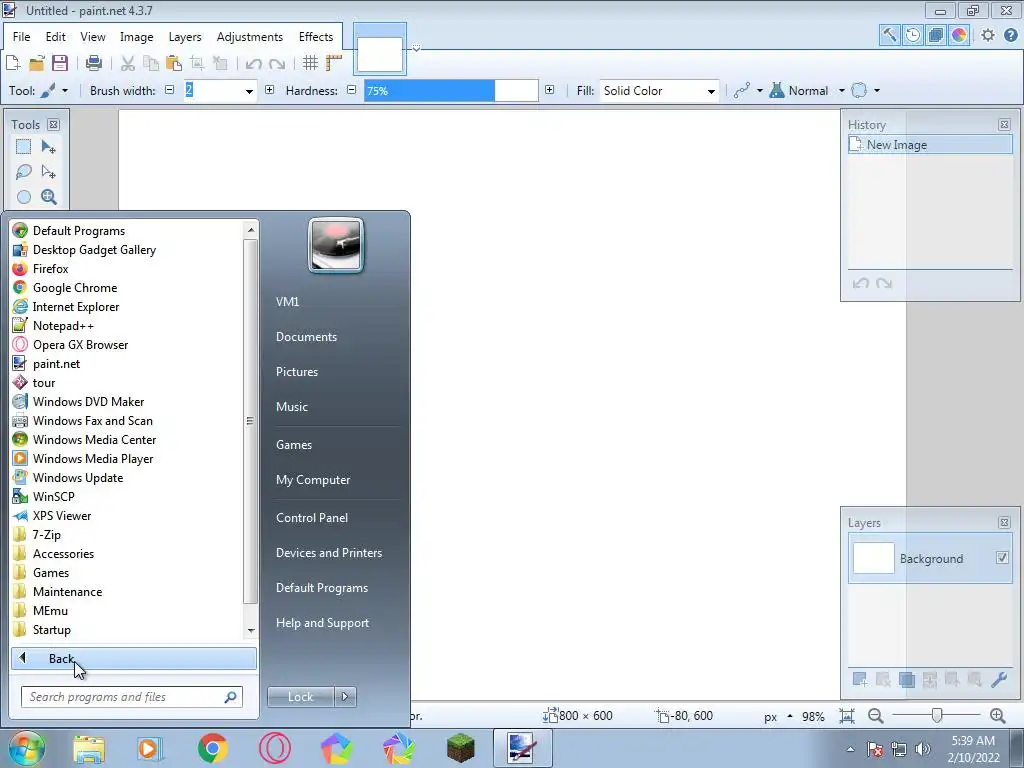Click the fit-to-window icon in status bar
Image resolution: width=1024 pixels, height=768 pixels.
coord(847,716)
